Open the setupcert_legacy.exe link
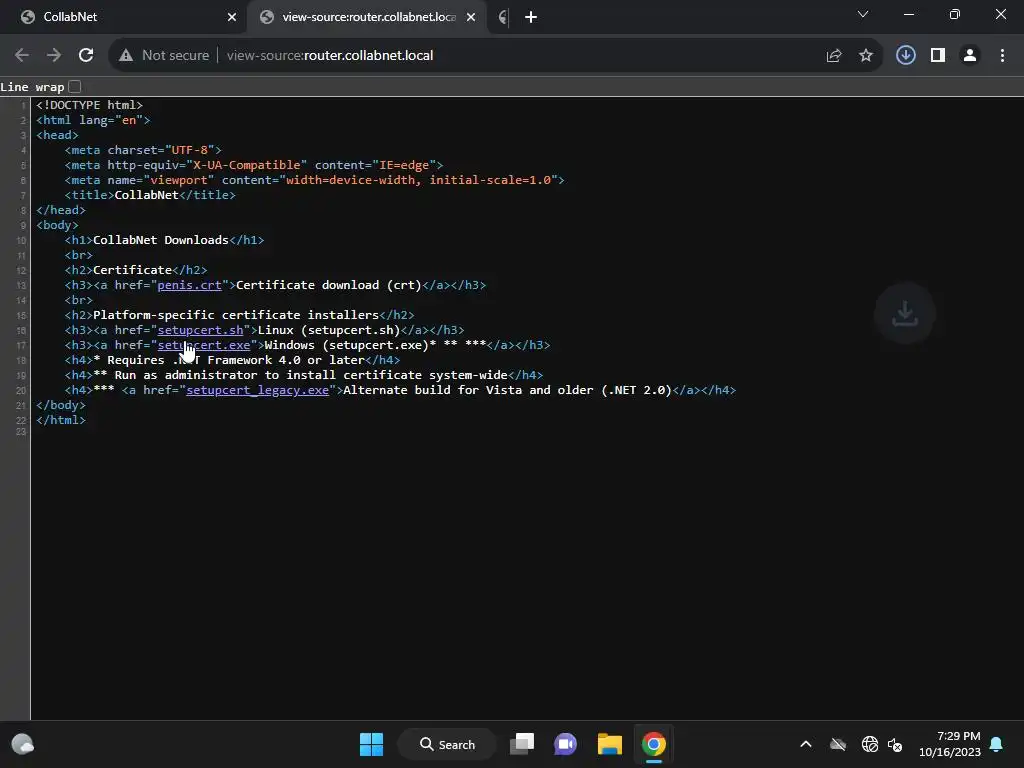Screen dimensions: 1024x768 coord(257,390)
